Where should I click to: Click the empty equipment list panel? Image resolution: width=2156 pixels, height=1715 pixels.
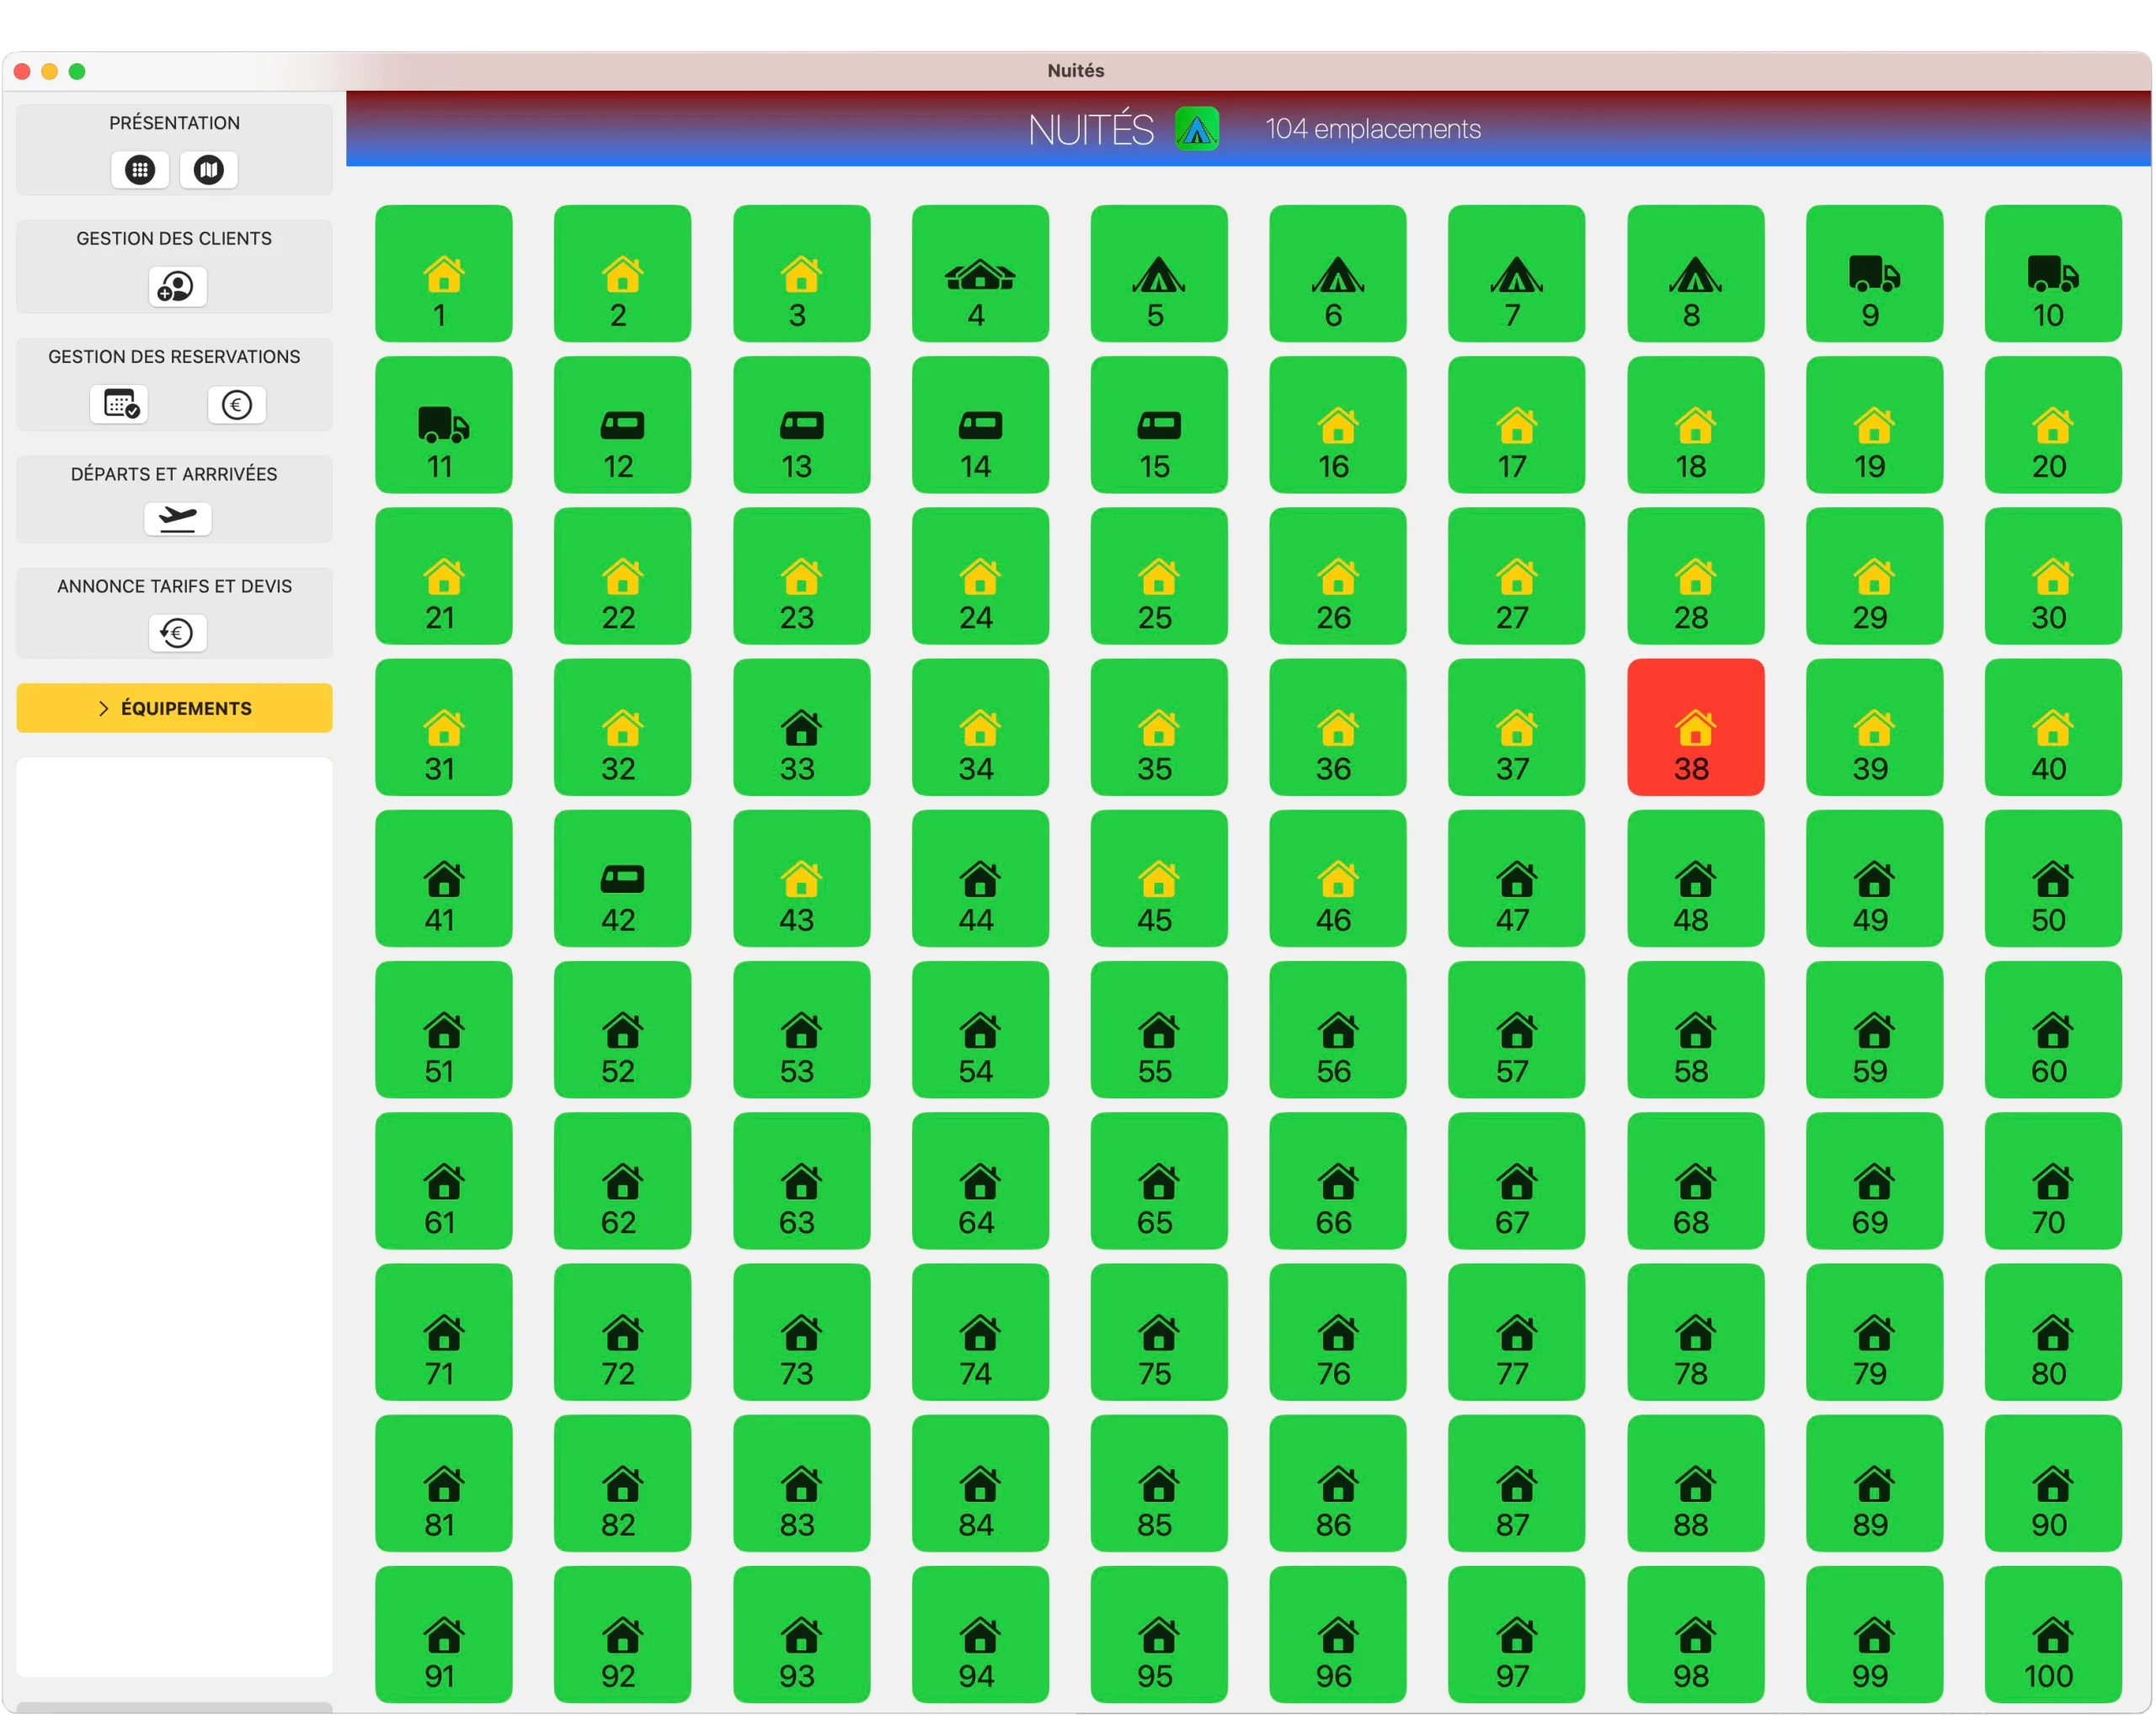pyautogui.click(x=174, y=1217)
